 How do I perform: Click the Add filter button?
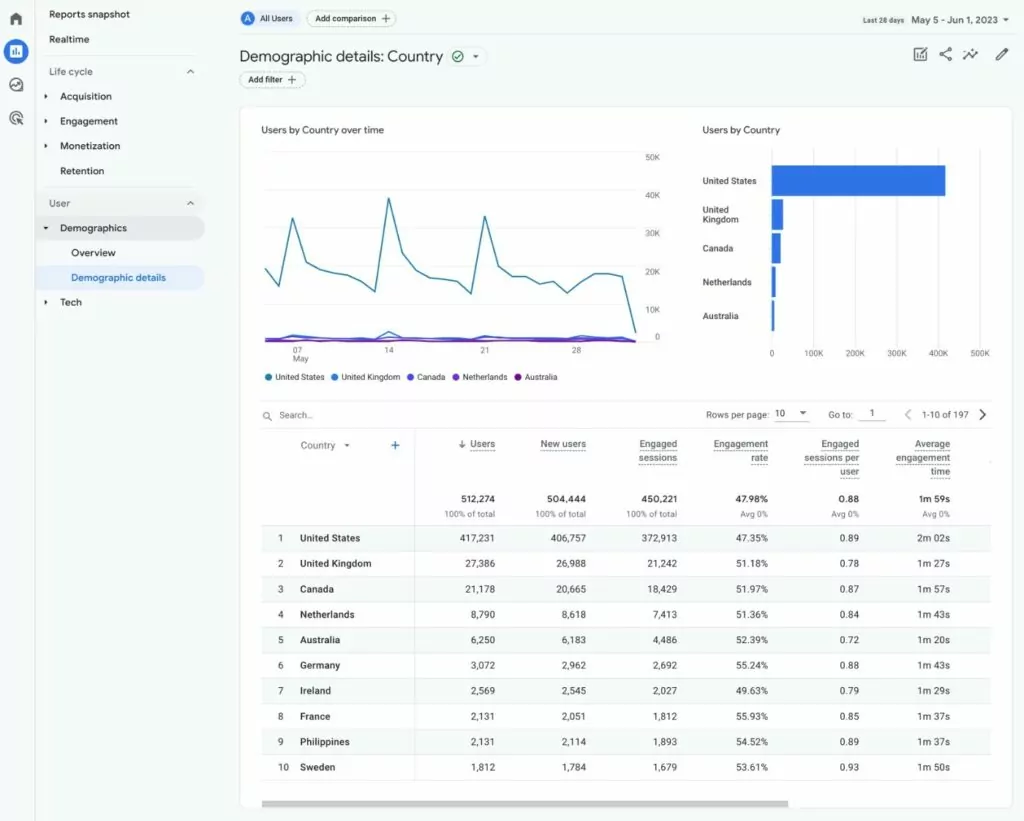(272, 80)
